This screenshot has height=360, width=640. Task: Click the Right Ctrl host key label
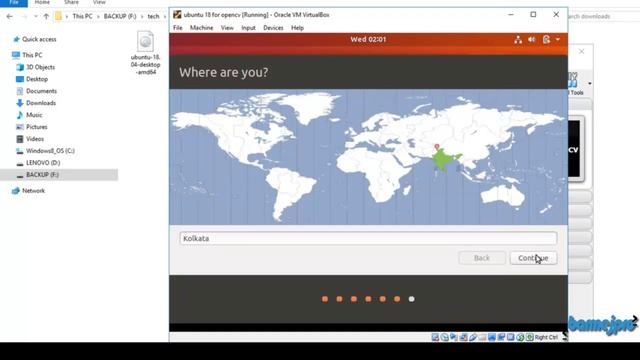(x=546, y=337)
